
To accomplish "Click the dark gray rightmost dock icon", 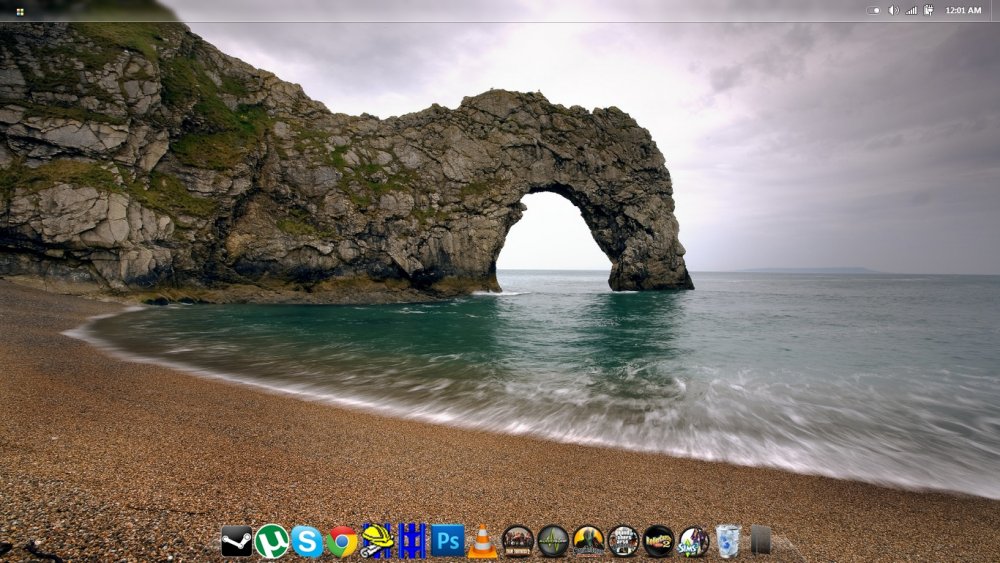I will click(x=761, y=540).
